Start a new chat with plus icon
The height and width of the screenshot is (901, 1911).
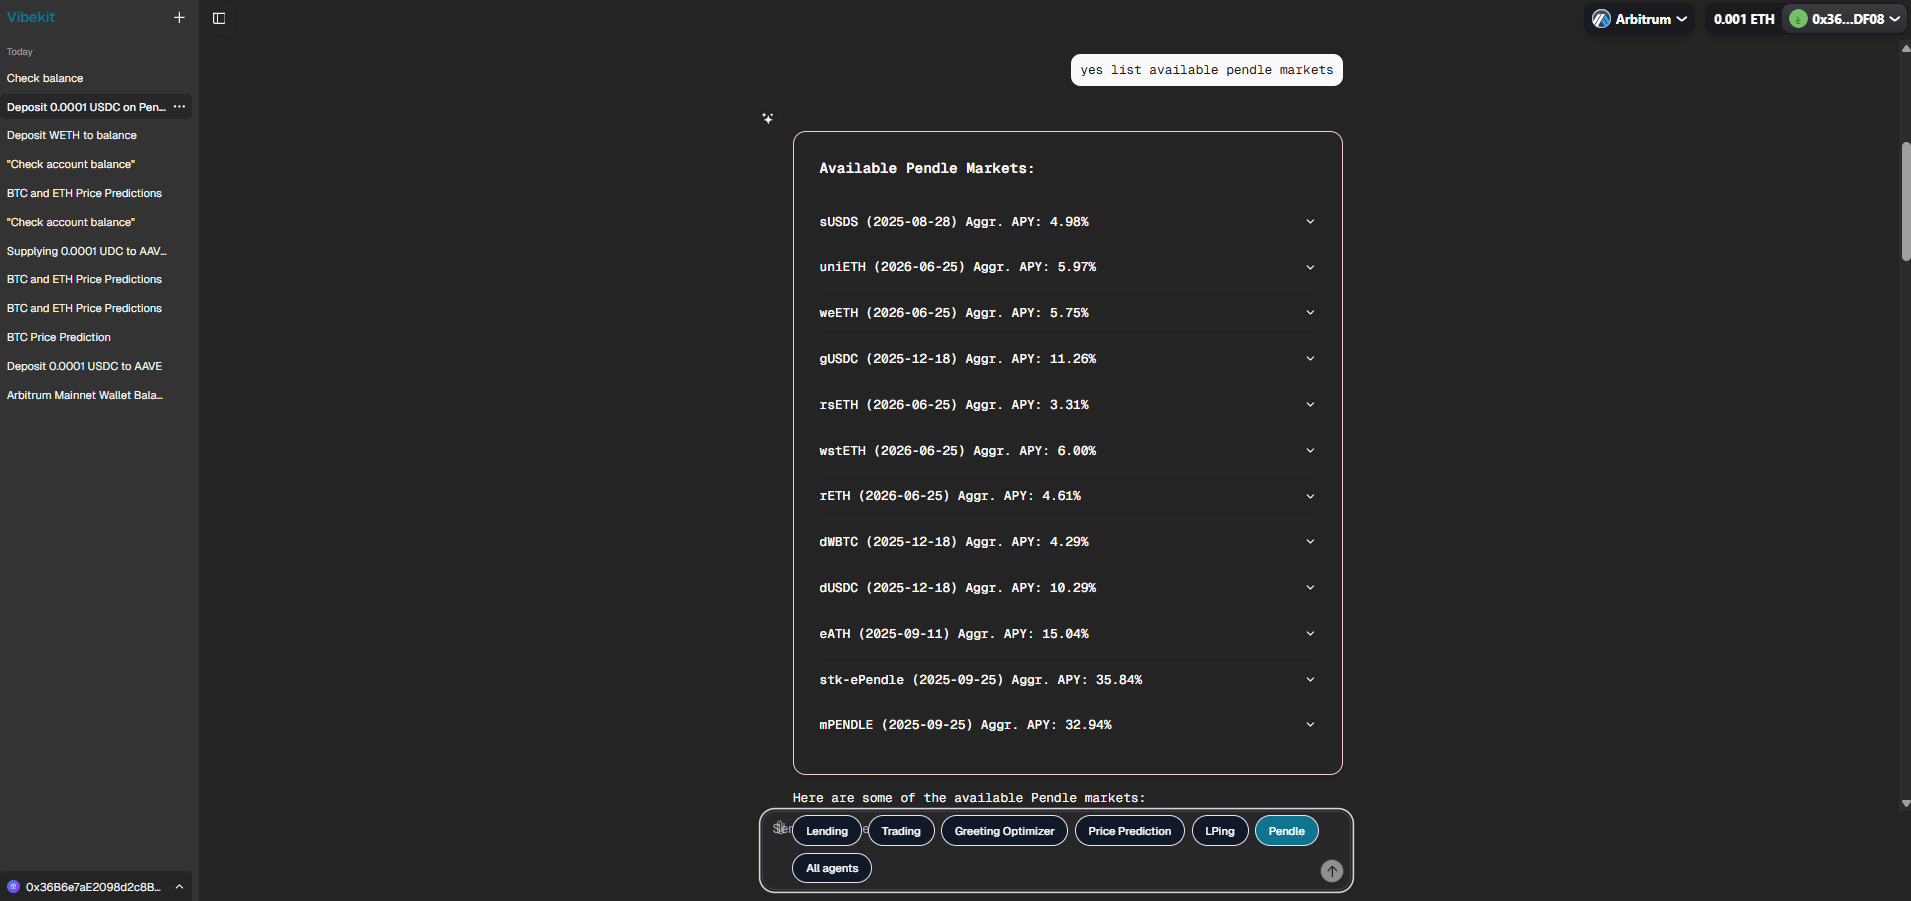(x=179, y=17)
